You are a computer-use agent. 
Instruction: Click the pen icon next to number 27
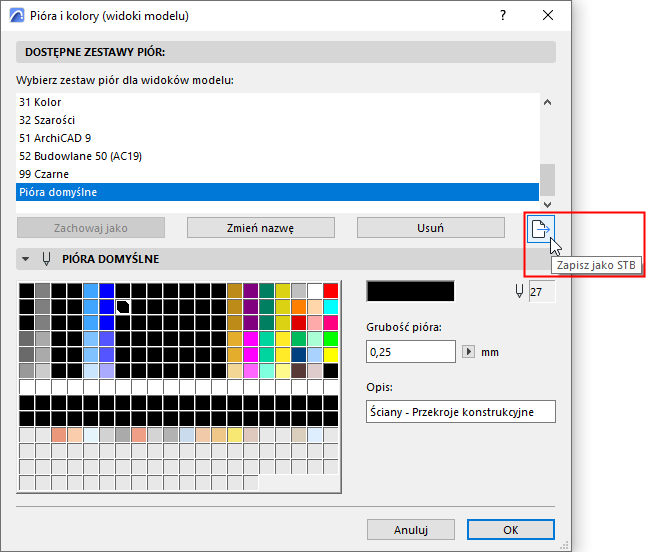[x=520, y=292]
